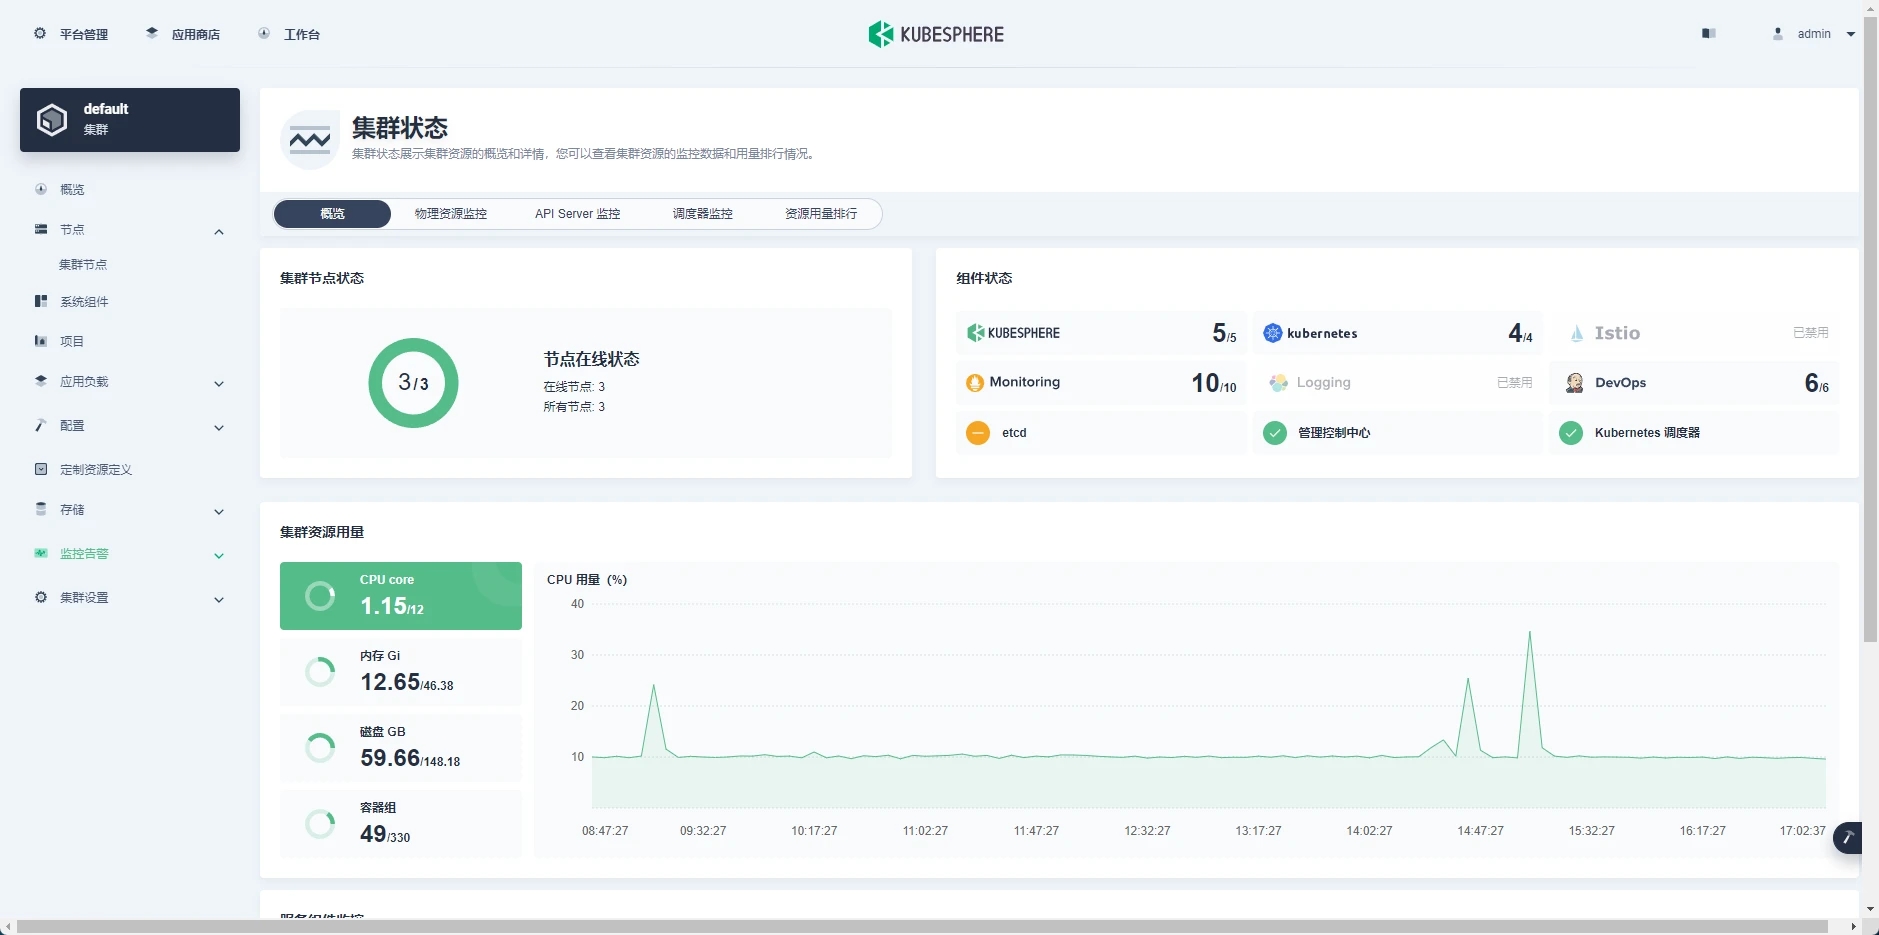Click the 应用负载 sidebar icon

point(41,381)
